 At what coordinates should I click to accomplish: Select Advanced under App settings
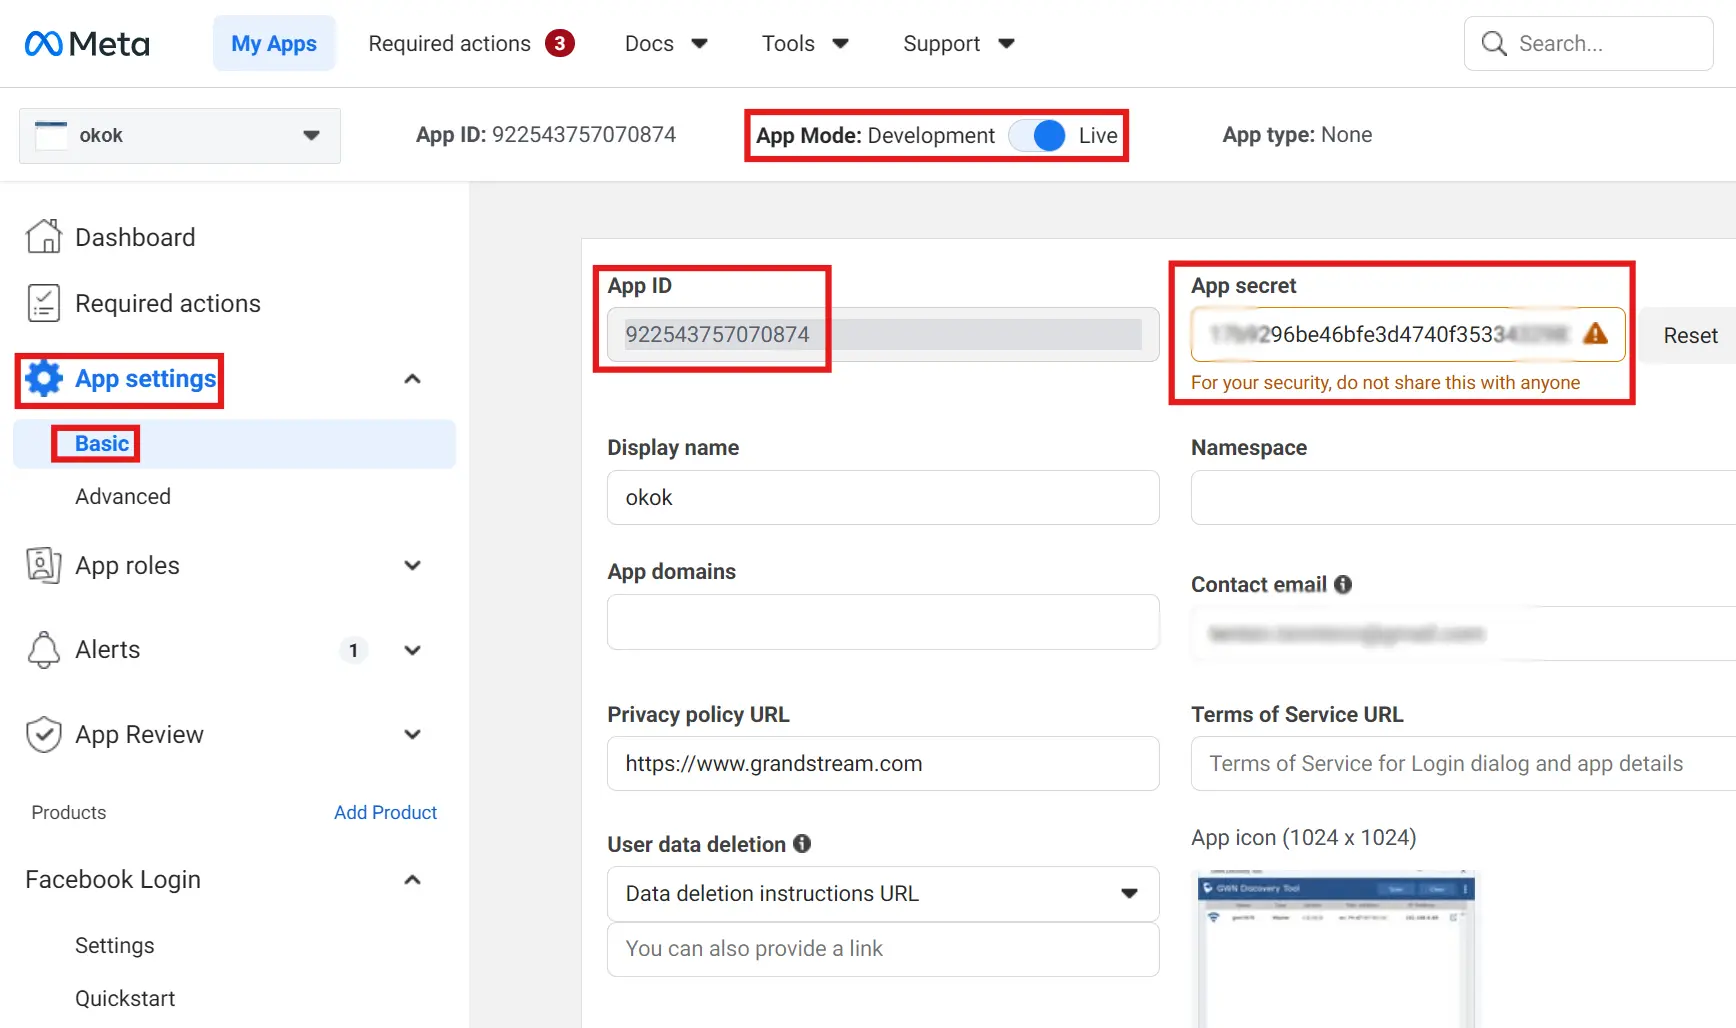tap(123, 497)
